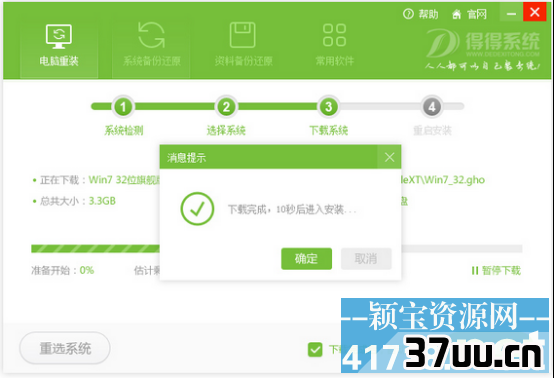Click the green checkmark success icon
The width and height of the screenshot is (554, 378).
coord(197,209)
